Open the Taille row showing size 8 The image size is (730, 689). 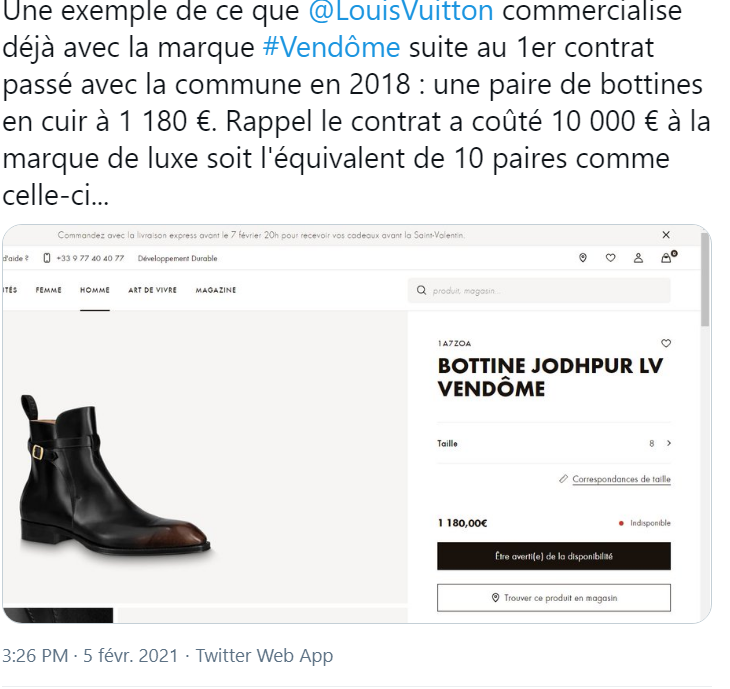click(x=554, y=443)
